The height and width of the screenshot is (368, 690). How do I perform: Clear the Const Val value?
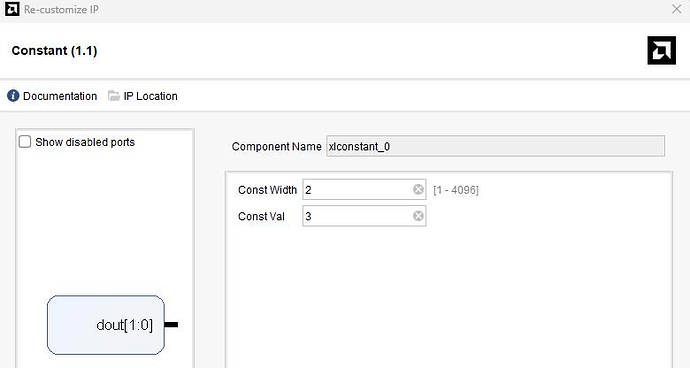coord(418,216)
